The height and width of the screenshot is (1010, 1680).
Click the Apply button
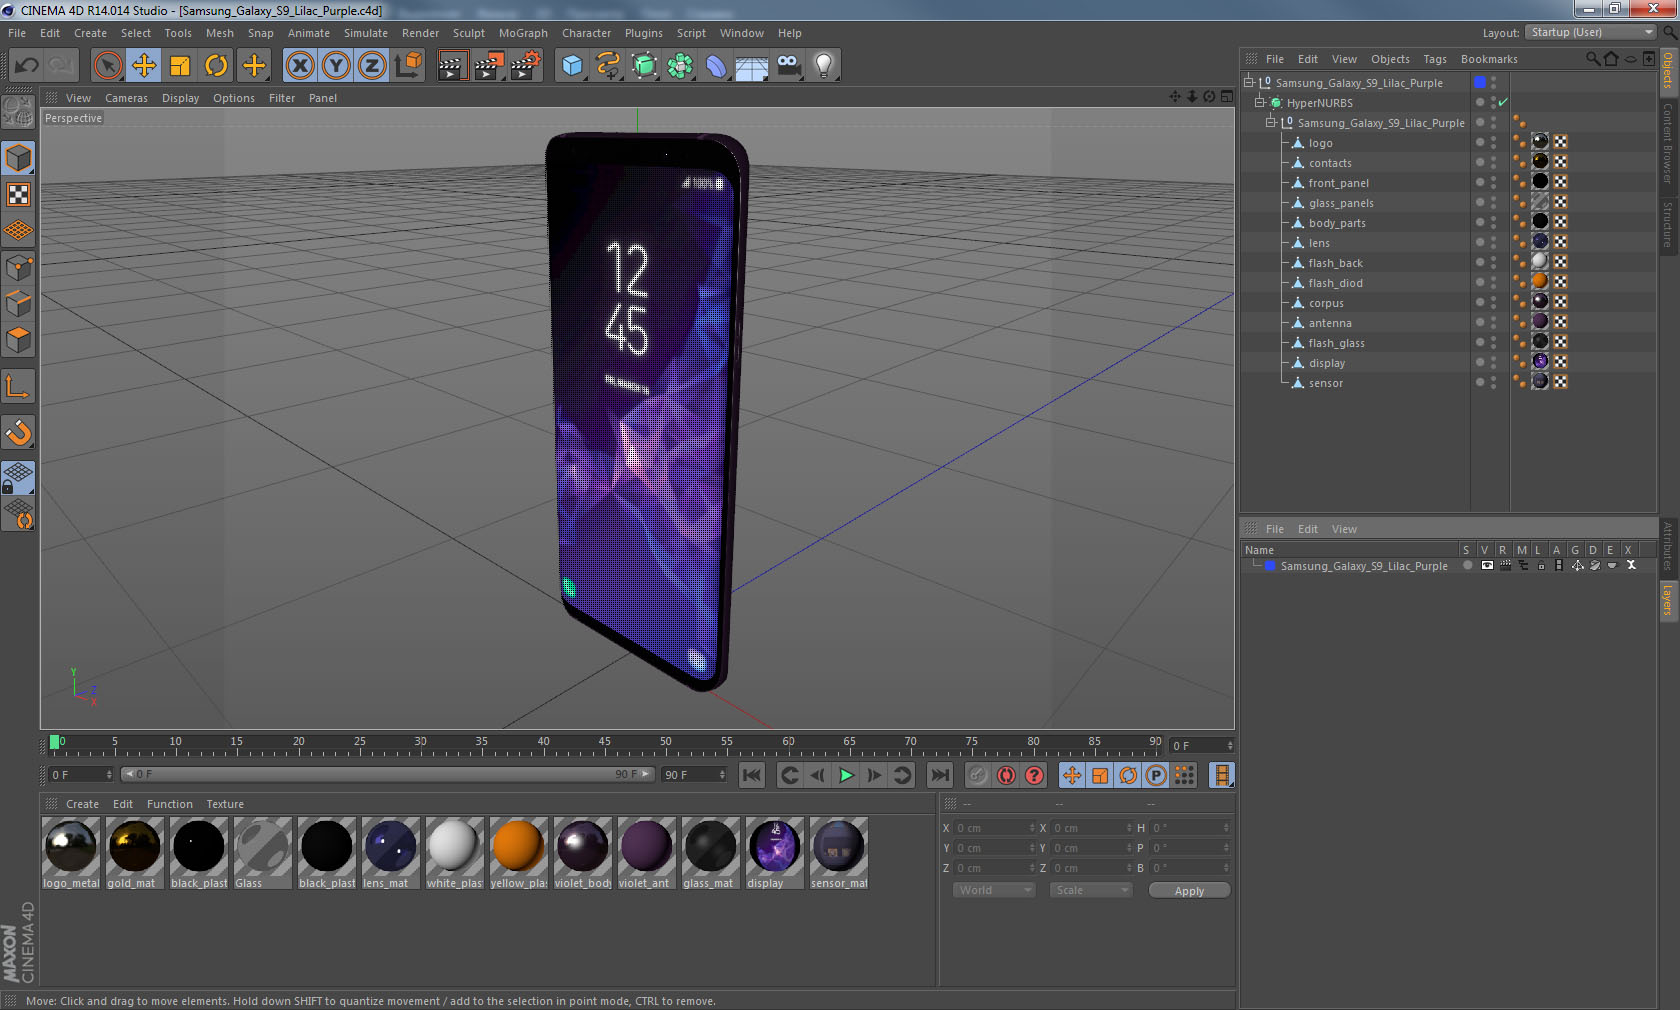pyautogui.click(x=1189, y=891)
